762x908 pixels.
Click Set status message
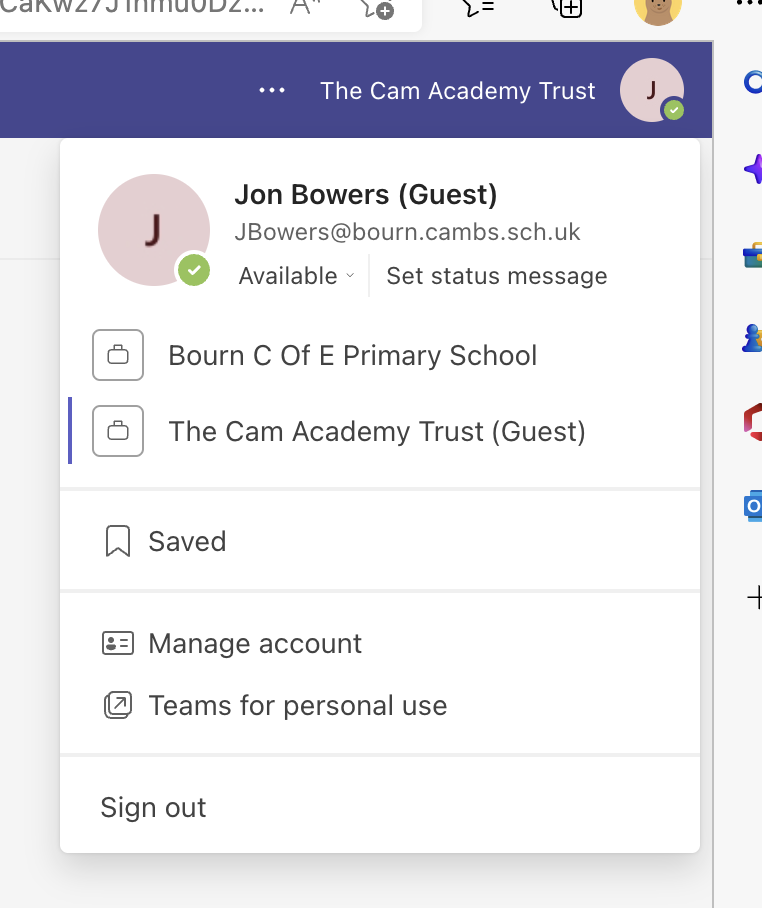tap(497, 276)
